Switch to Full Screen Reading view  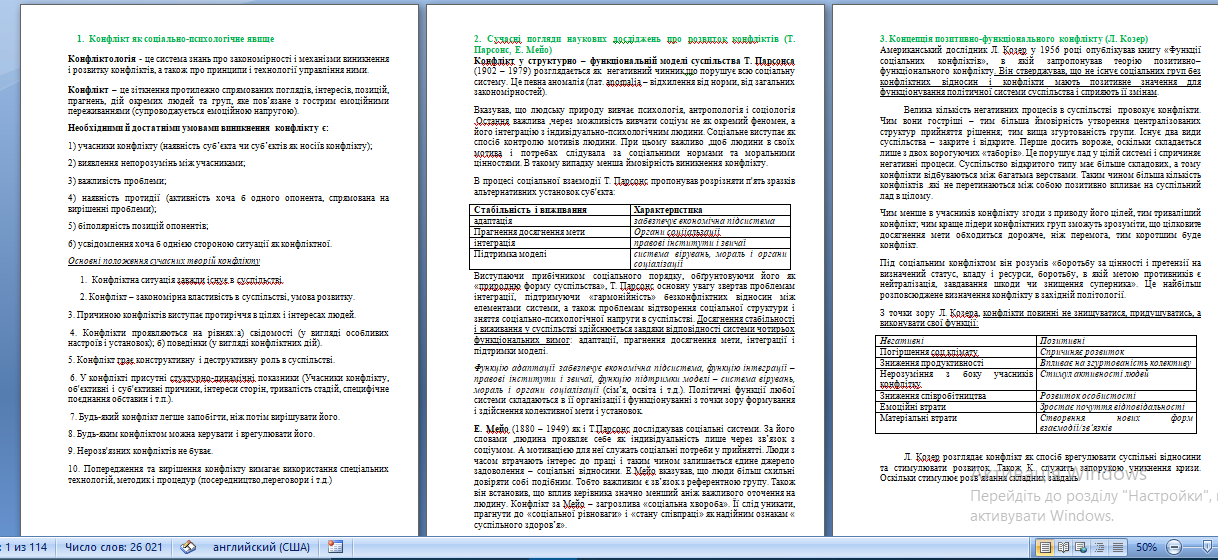click(x=1063, y=547)
